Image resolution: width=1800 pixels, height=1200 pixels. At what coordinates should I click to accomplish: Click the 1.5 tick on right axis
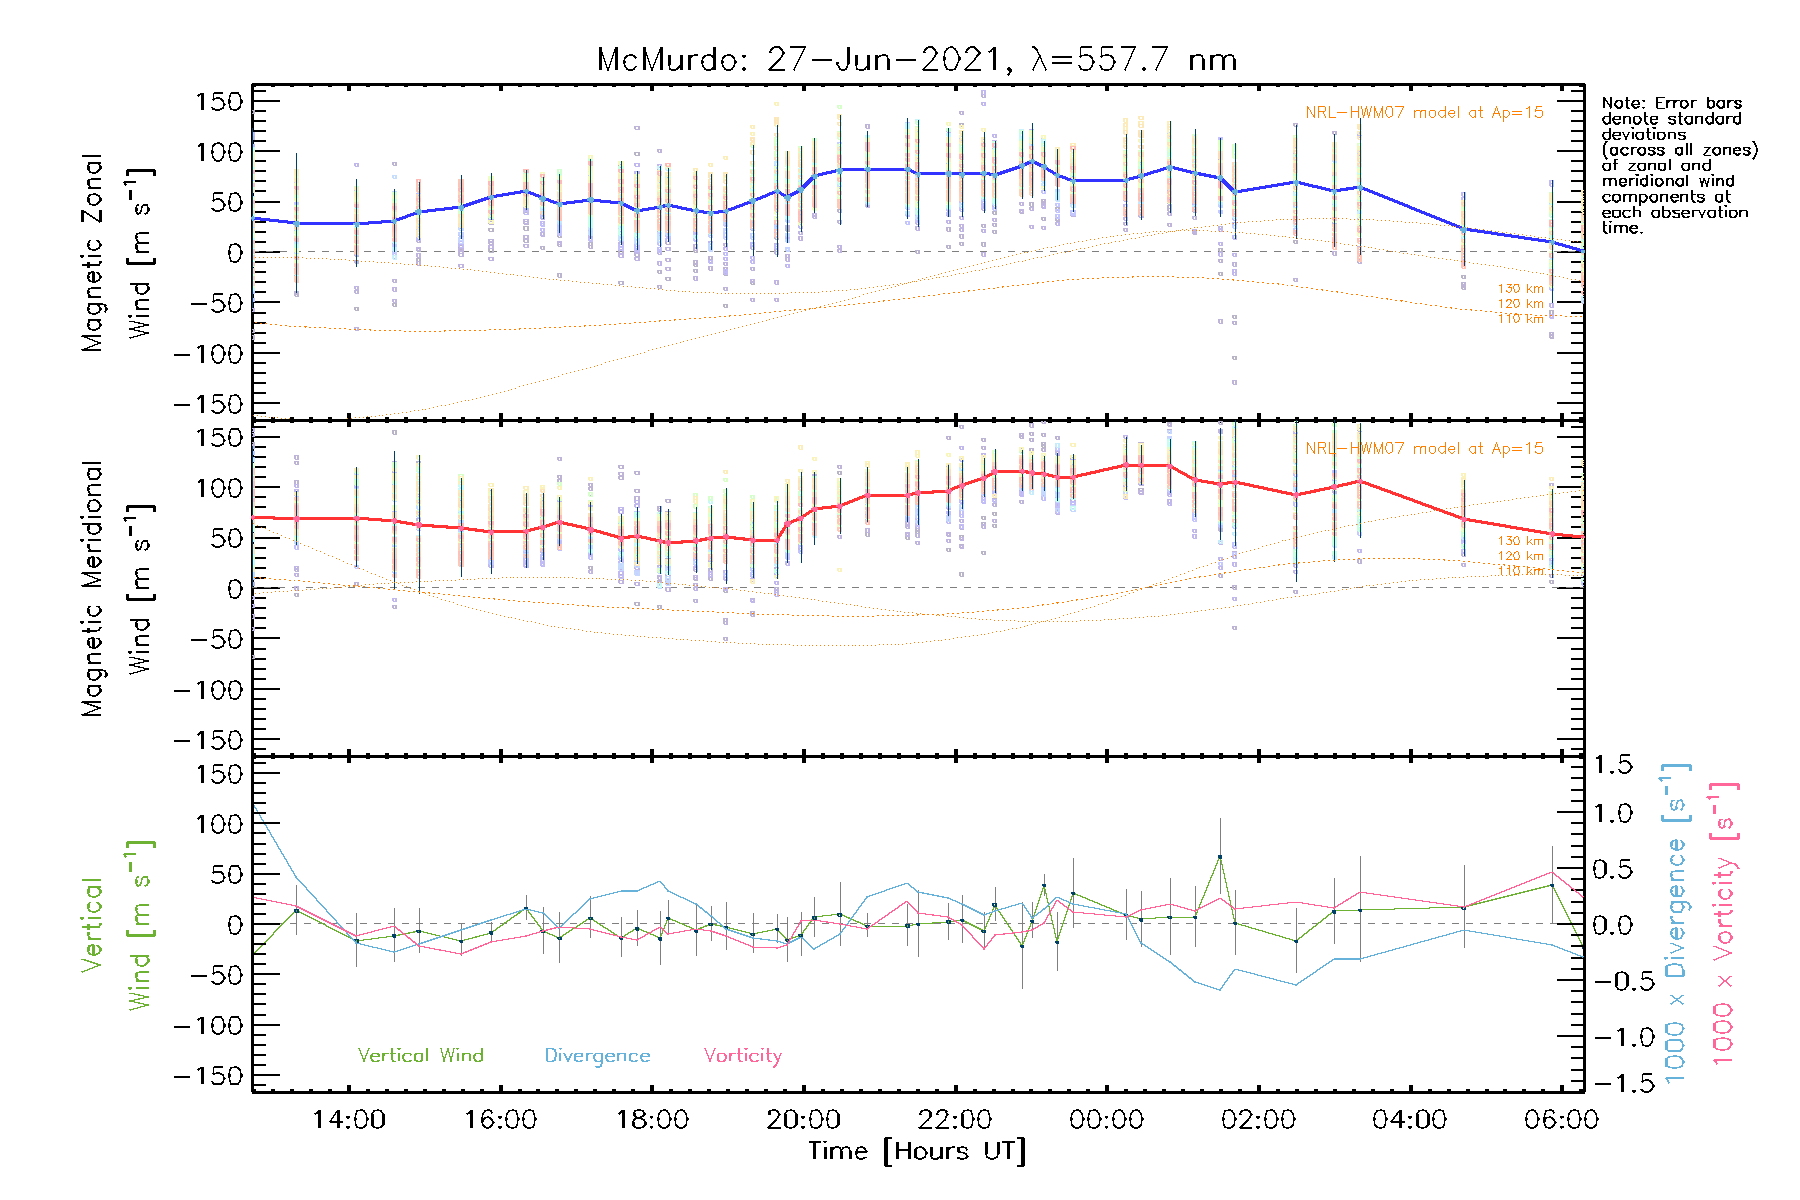(x=1612, y=765)
